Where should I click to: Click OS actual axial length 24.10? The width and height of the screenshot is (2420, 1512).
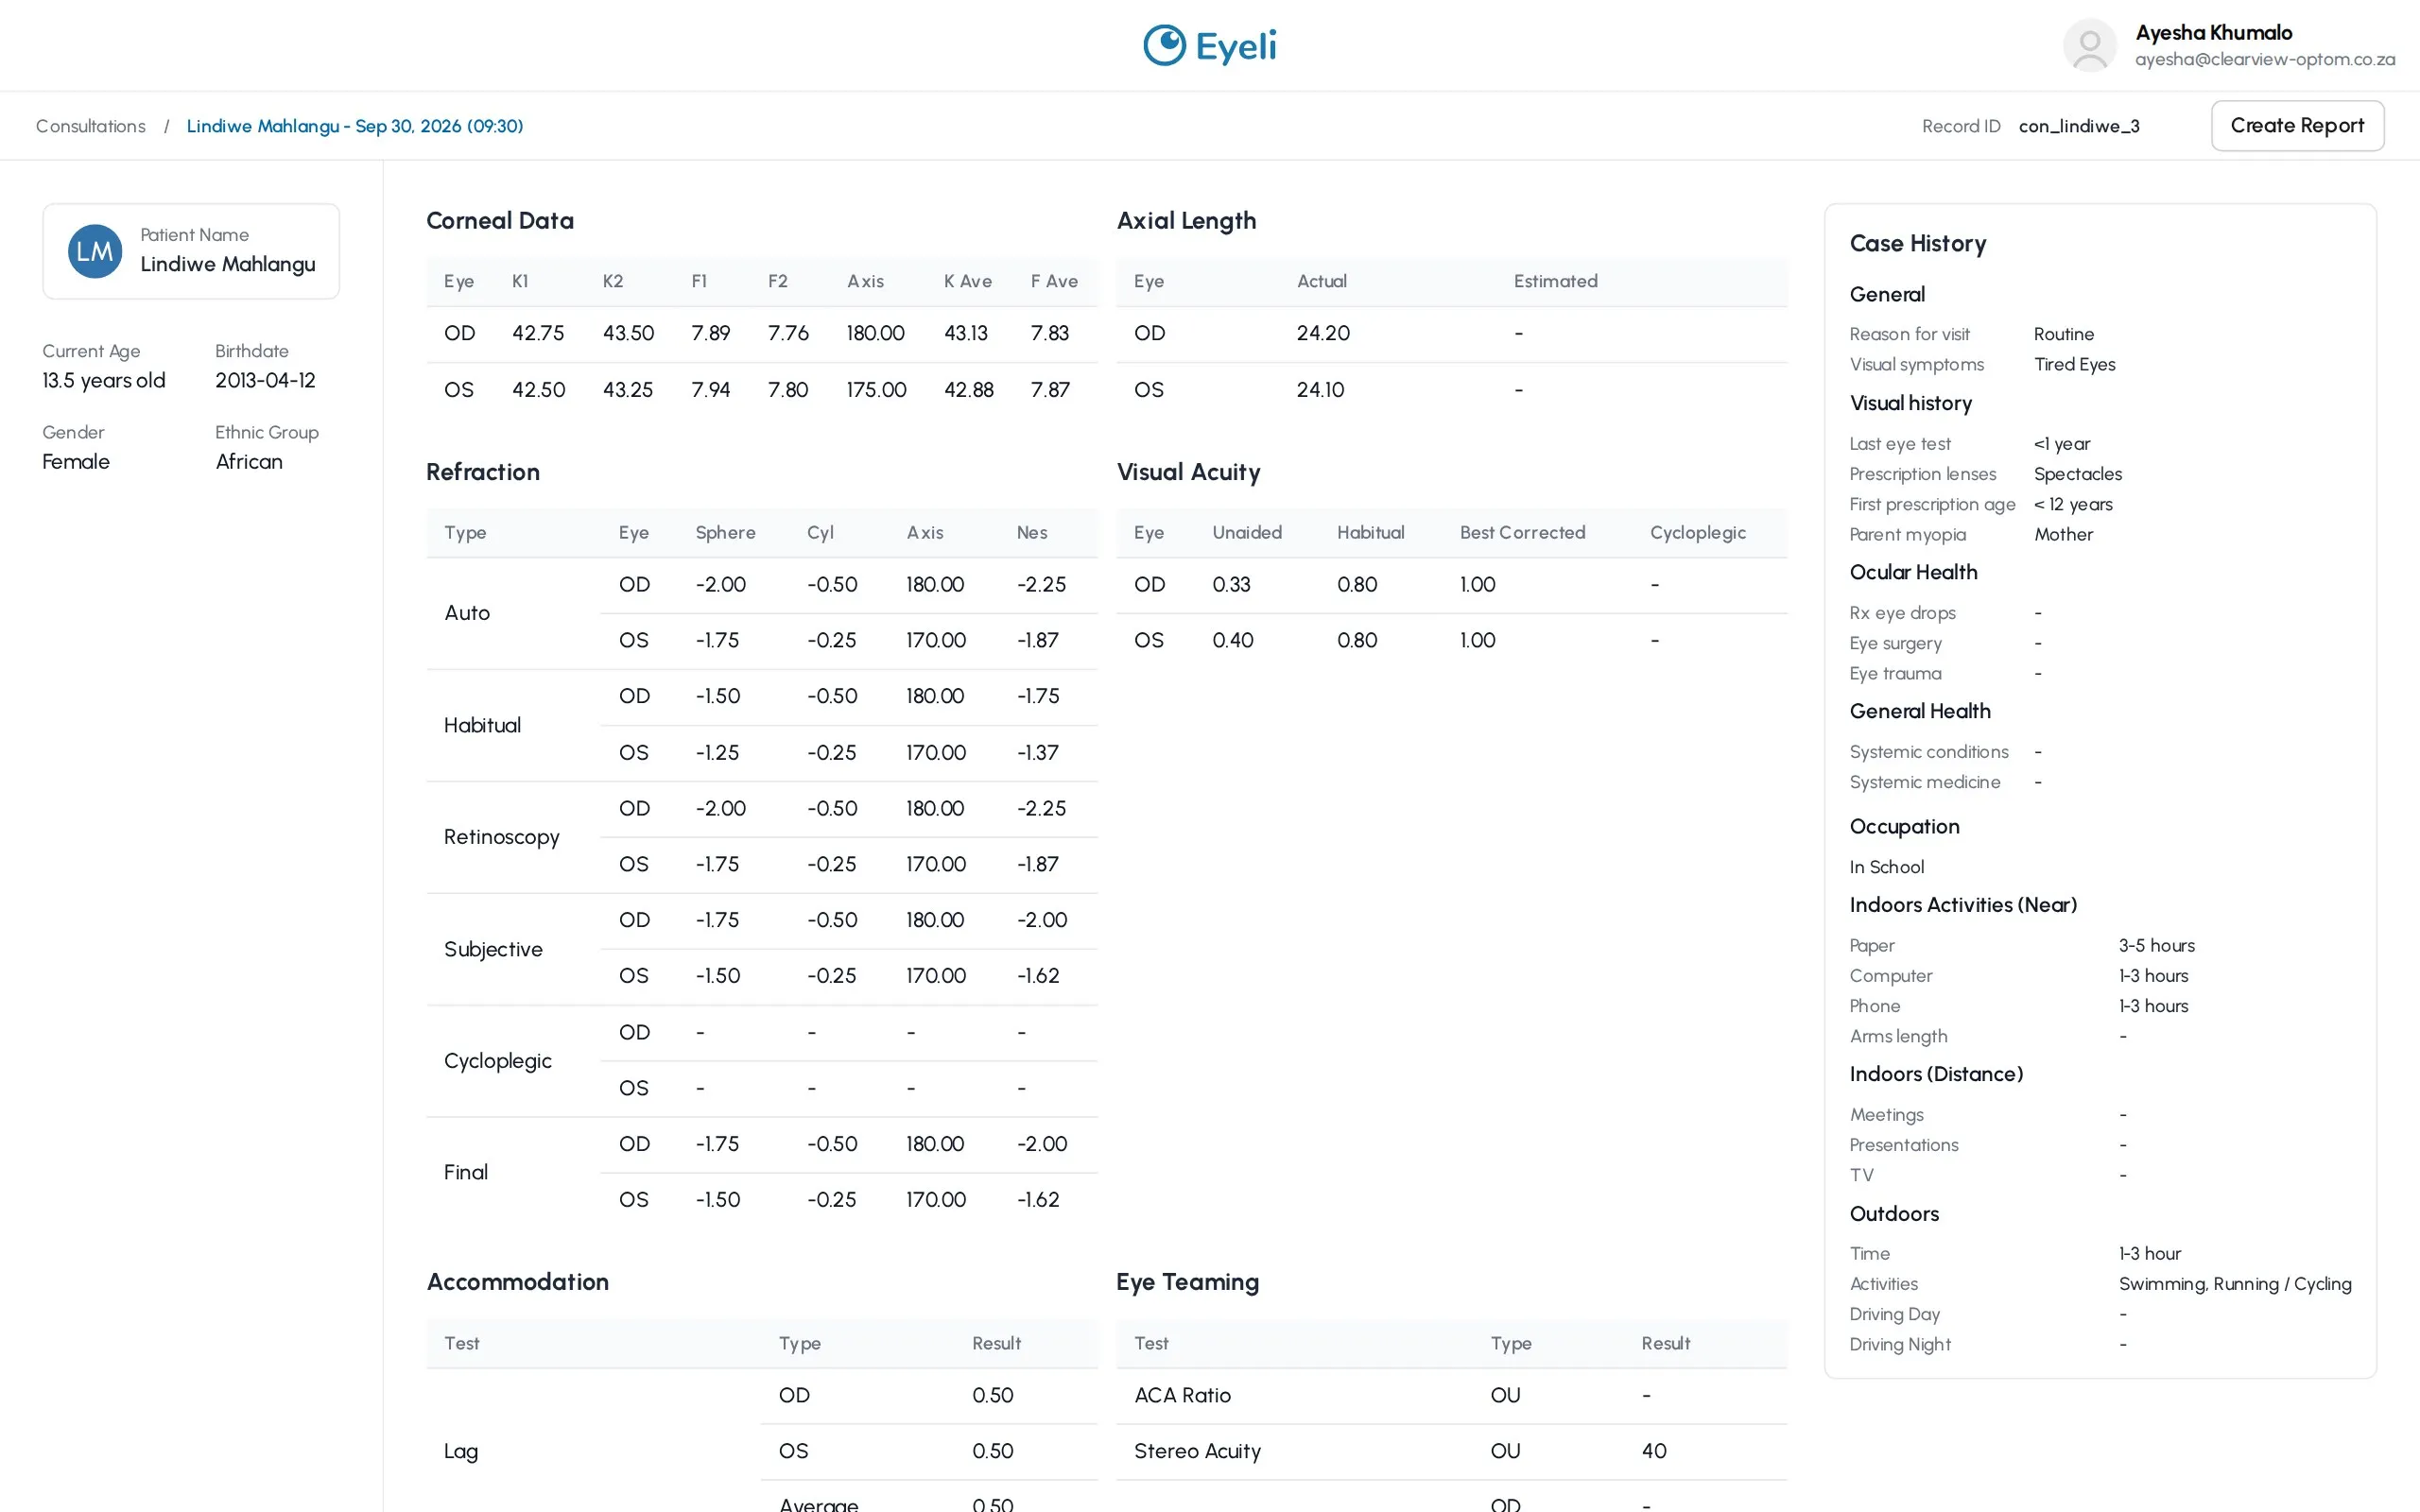click(x=1320, y=390)
